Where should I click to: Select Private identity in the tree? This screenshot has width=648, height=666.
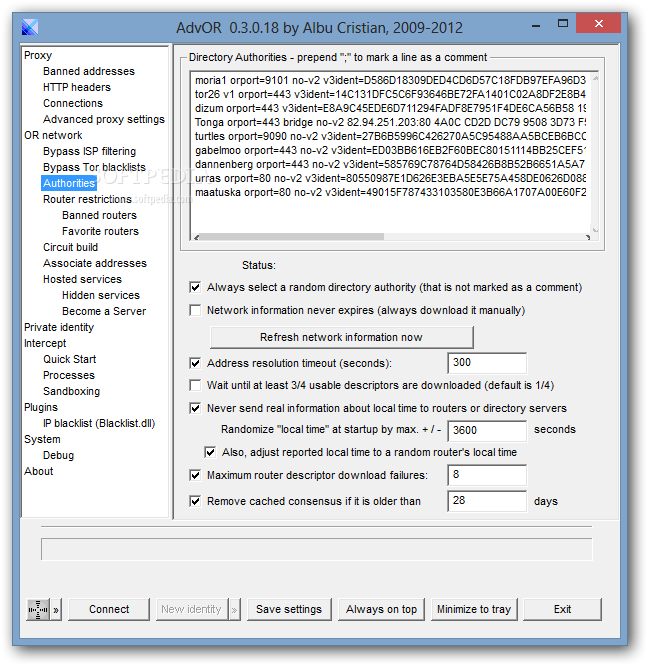(x=59, y=327)
